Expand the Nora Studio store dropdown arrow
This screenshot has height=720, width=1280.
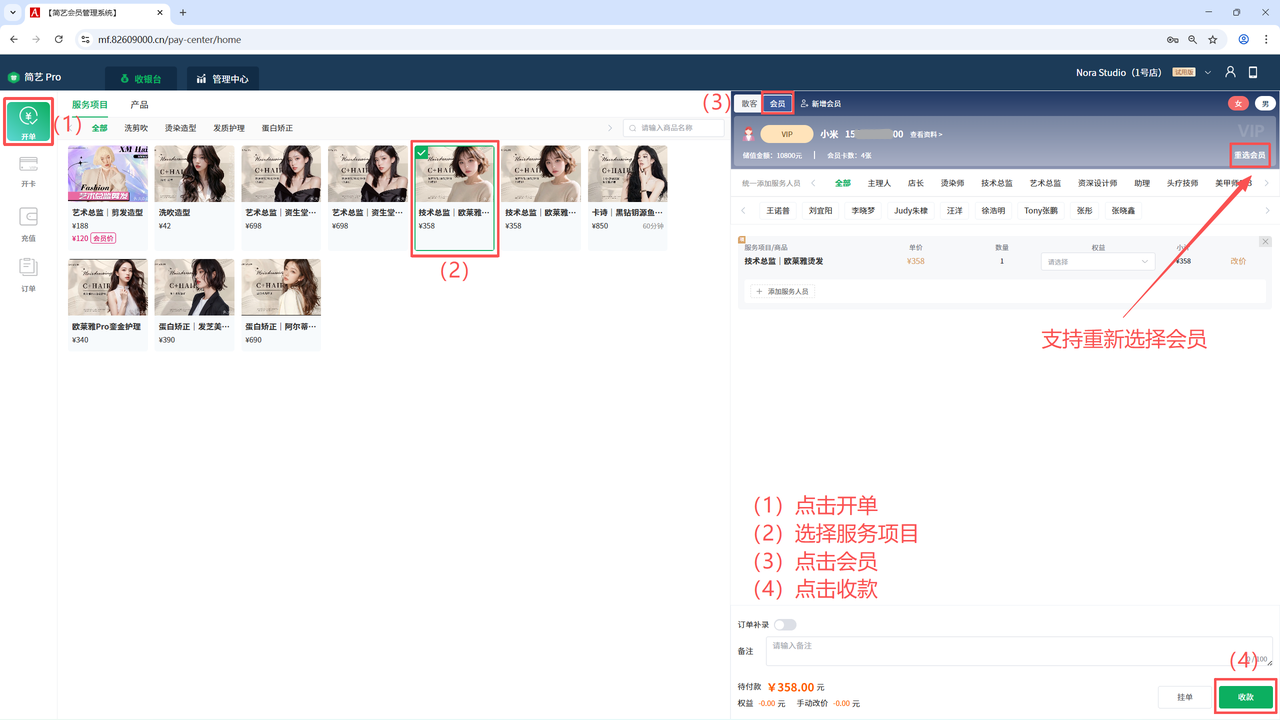coord(1208,73)
